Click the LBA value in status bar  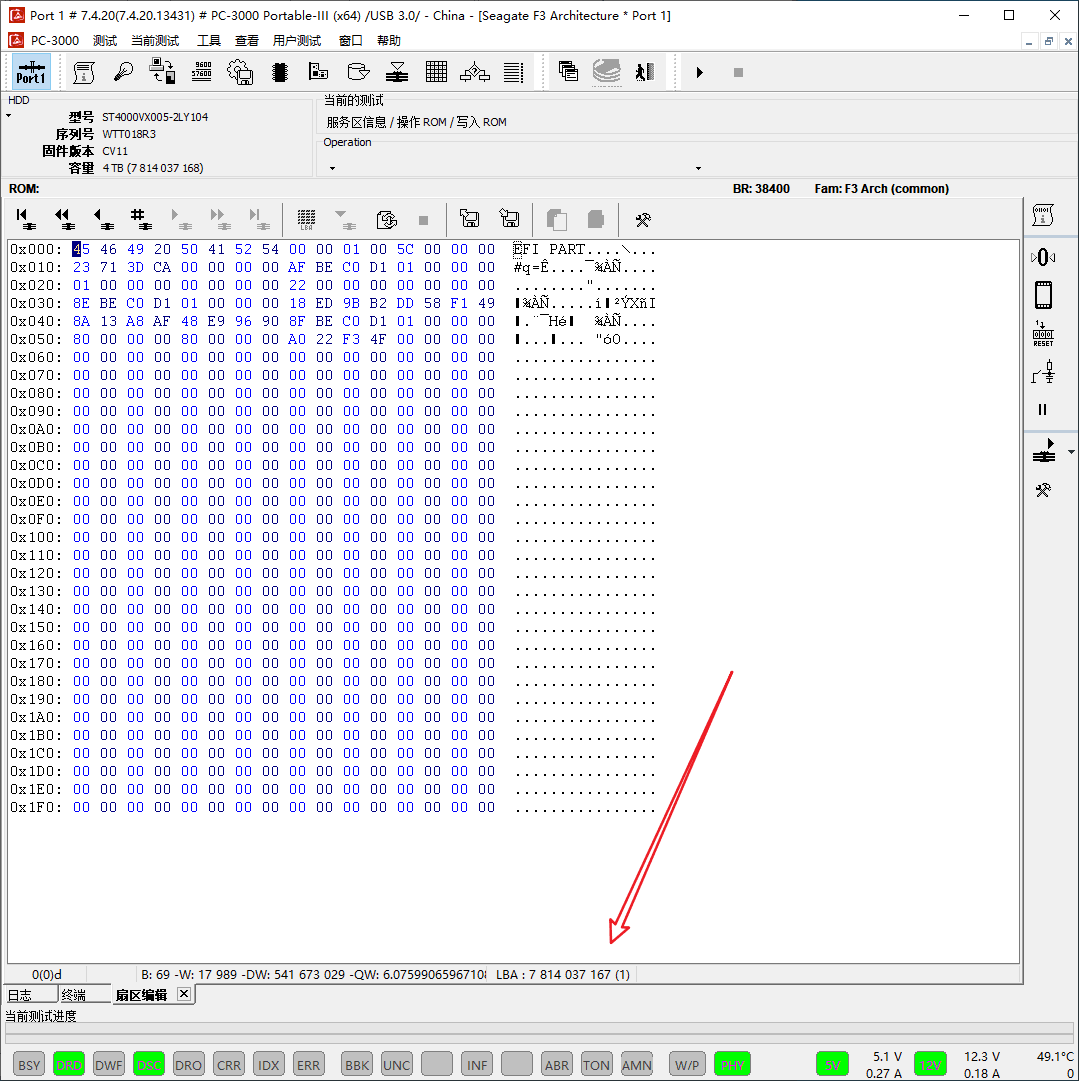pyautogui.click(x=563, y=974)
